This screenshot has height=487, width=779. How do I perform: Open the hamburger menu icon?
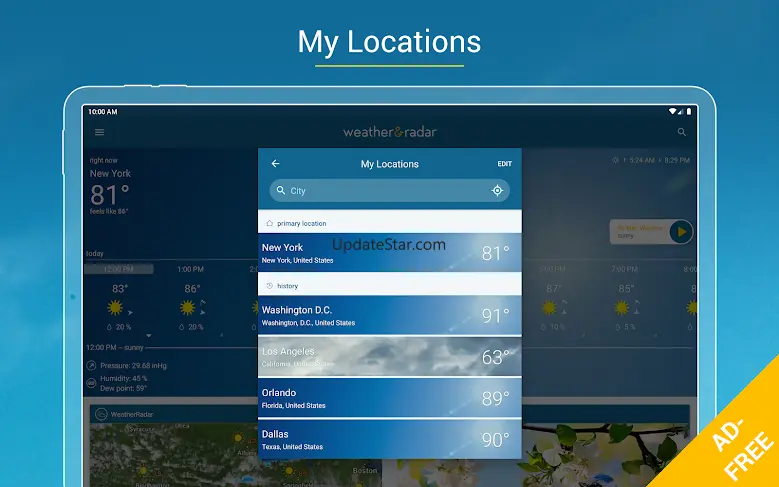[99, 132]
